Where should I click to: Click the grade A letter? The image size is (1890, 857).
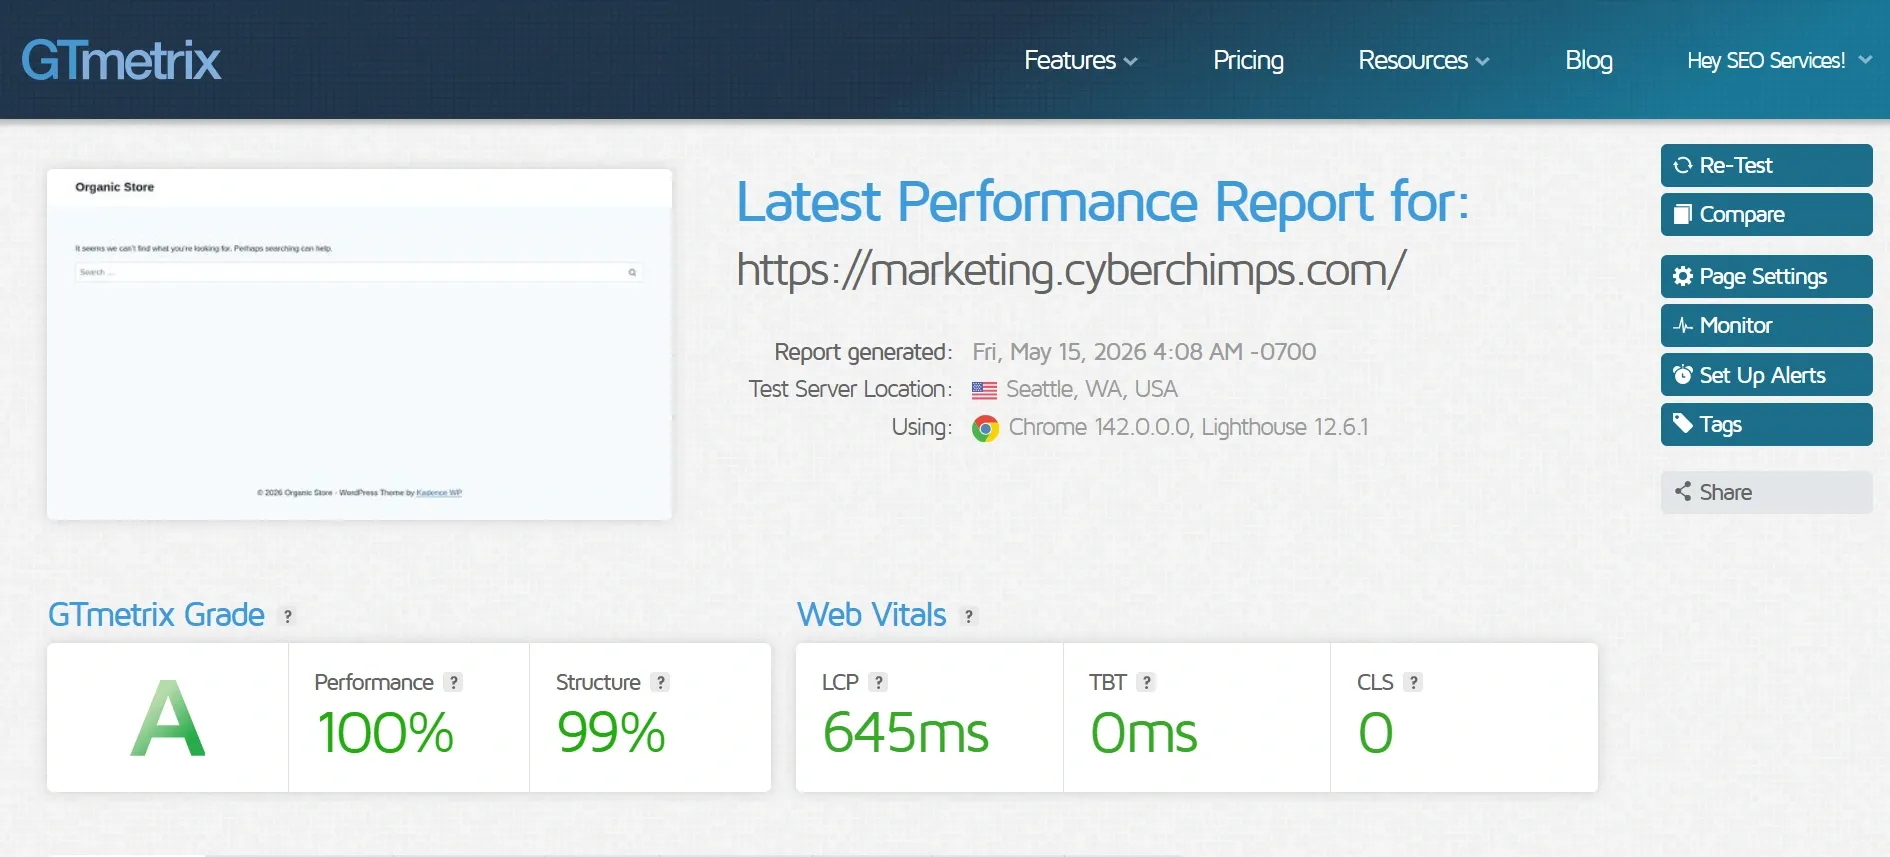(168, 718)
